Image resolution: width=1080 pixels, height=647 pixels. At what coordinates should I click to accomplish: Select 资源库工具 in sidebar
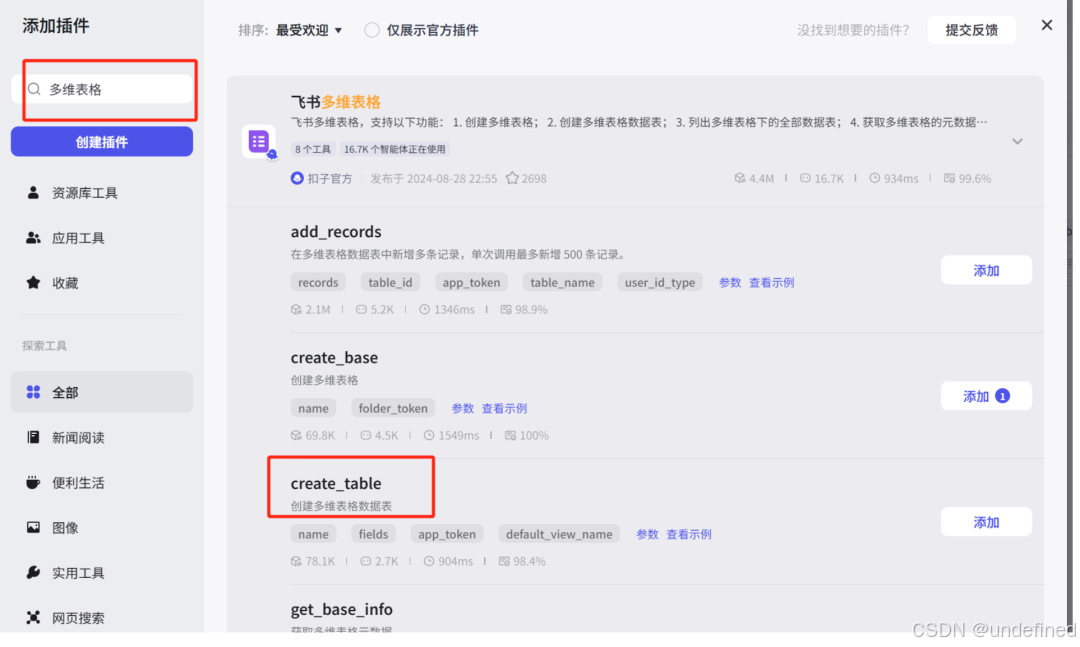(102, 192)
